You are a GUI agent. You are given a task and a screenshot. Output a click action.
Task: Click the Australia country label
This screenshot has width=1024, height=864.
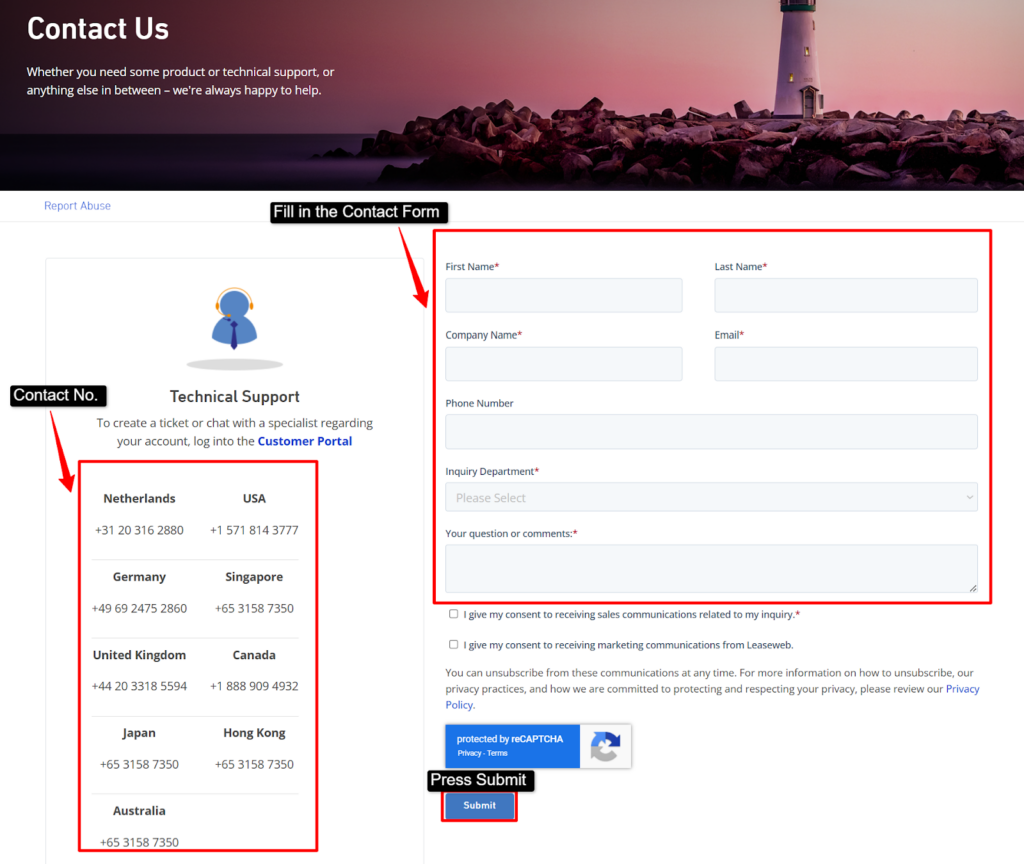[x=139, y=811]
